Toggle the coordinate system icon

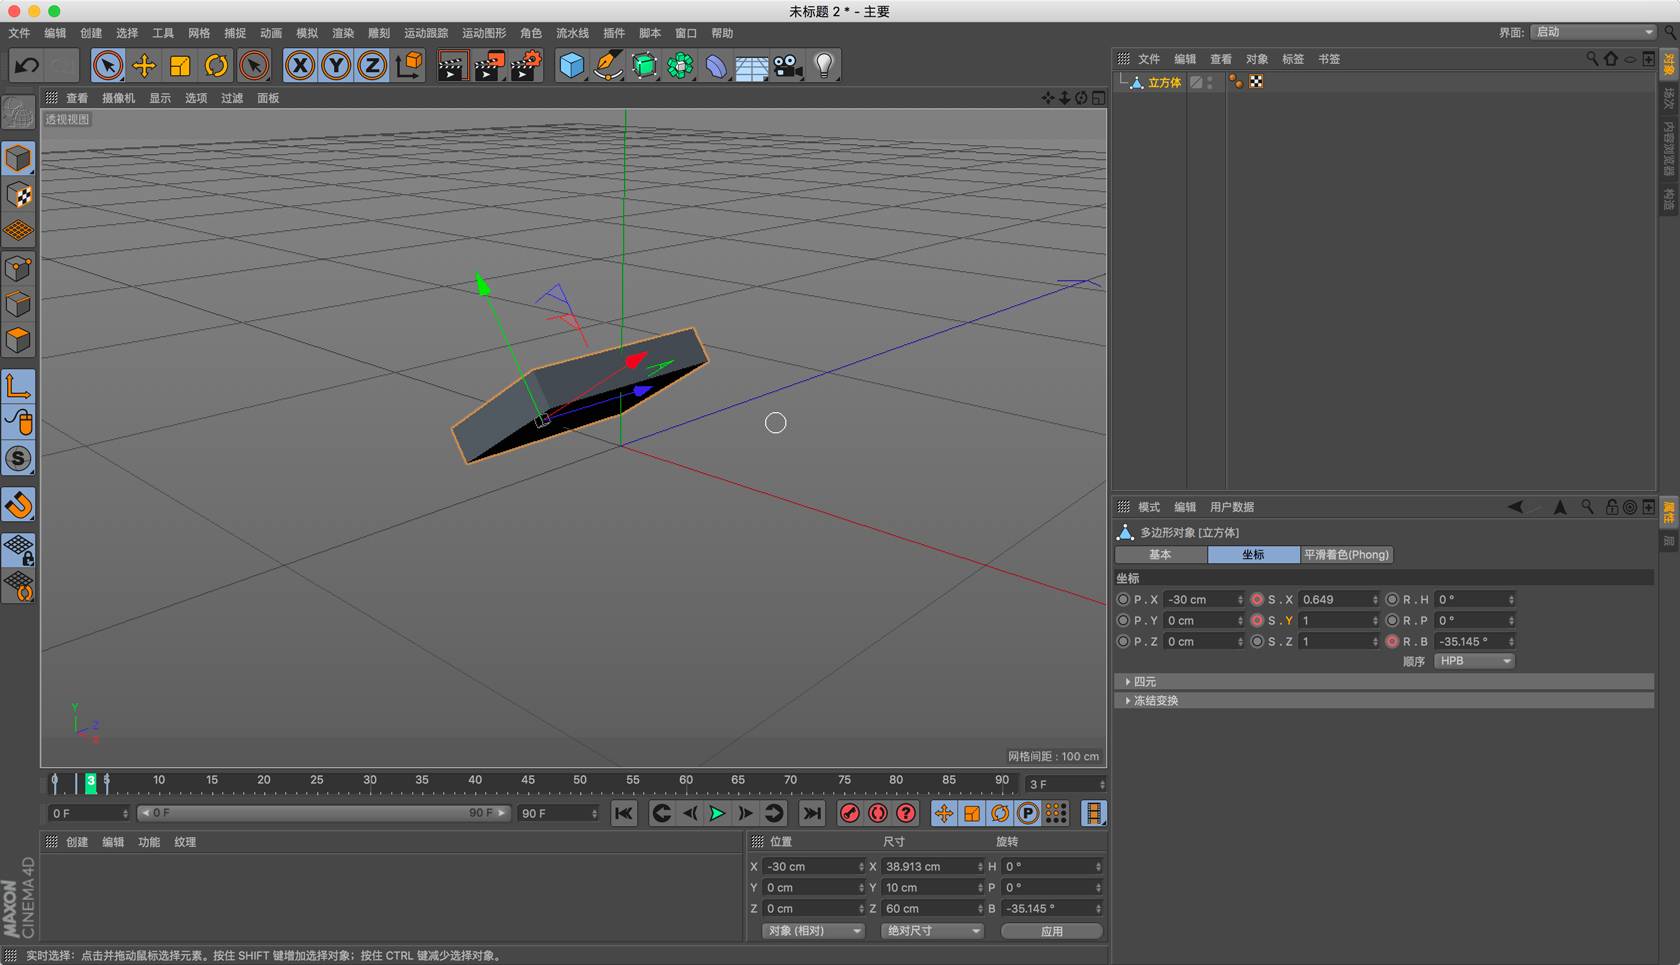pyautogui.click(x=408, y=66)
